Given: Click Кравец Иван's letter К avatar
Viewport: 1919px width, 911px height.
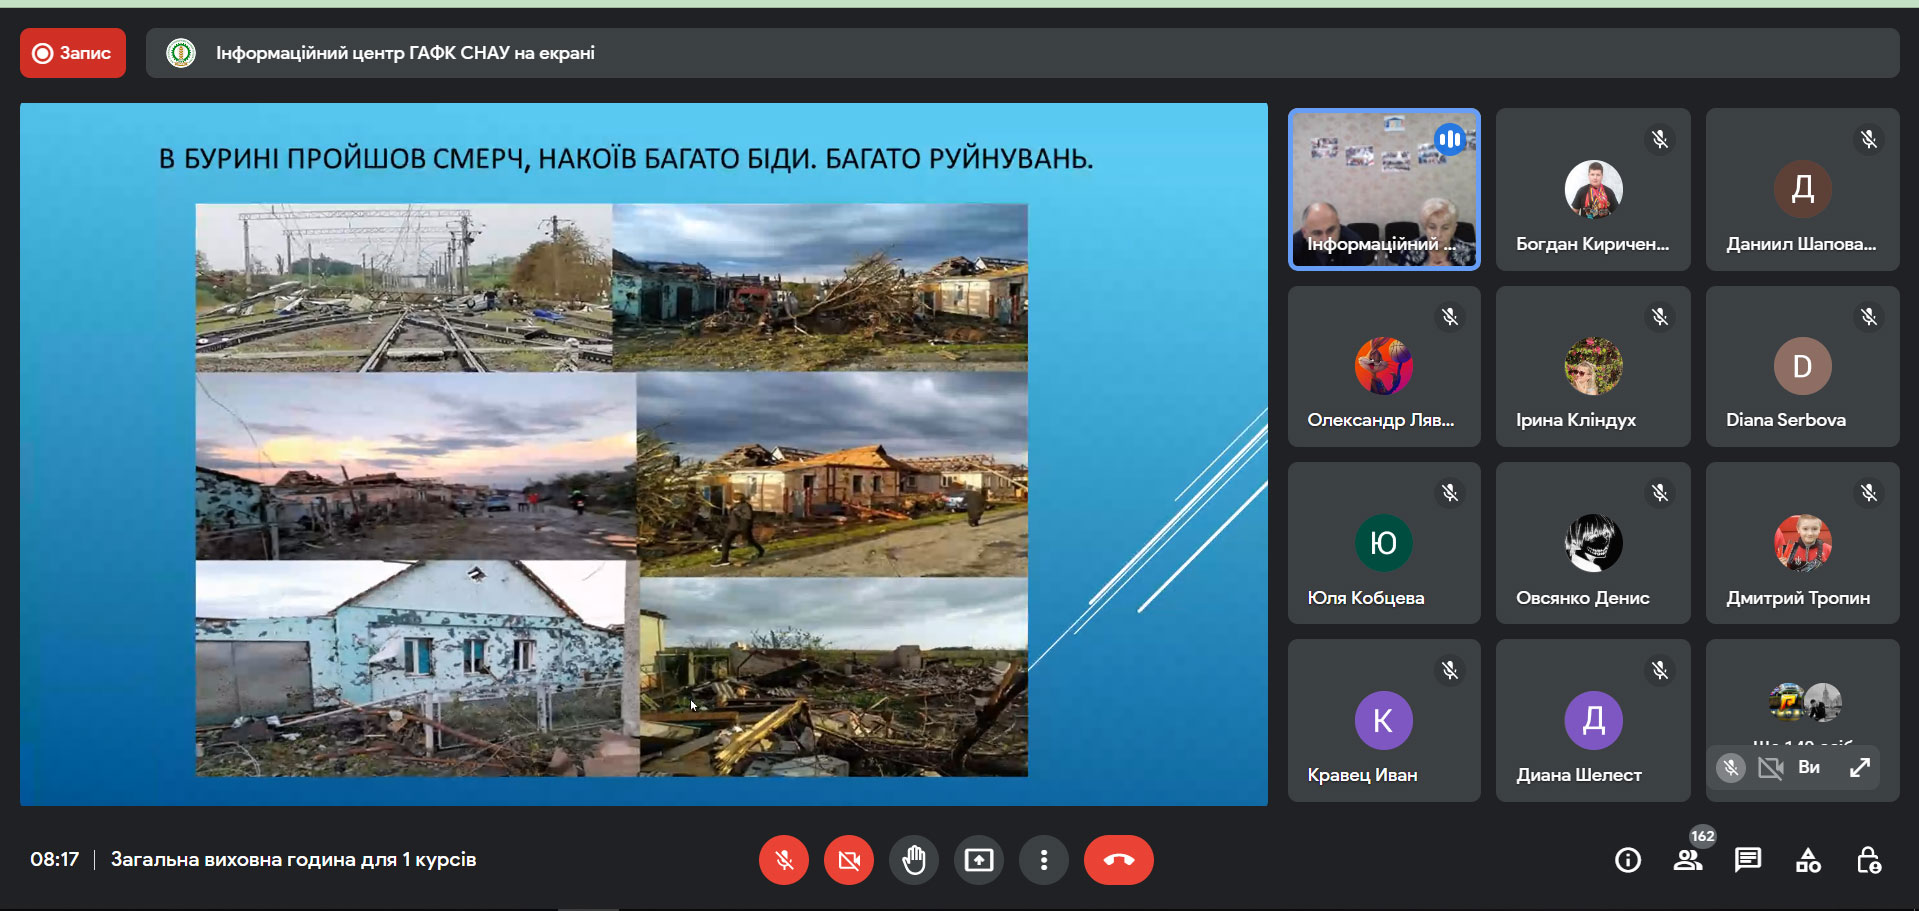Looking at the screenshot, I should pyautogui.click(x=1384, y=720).
